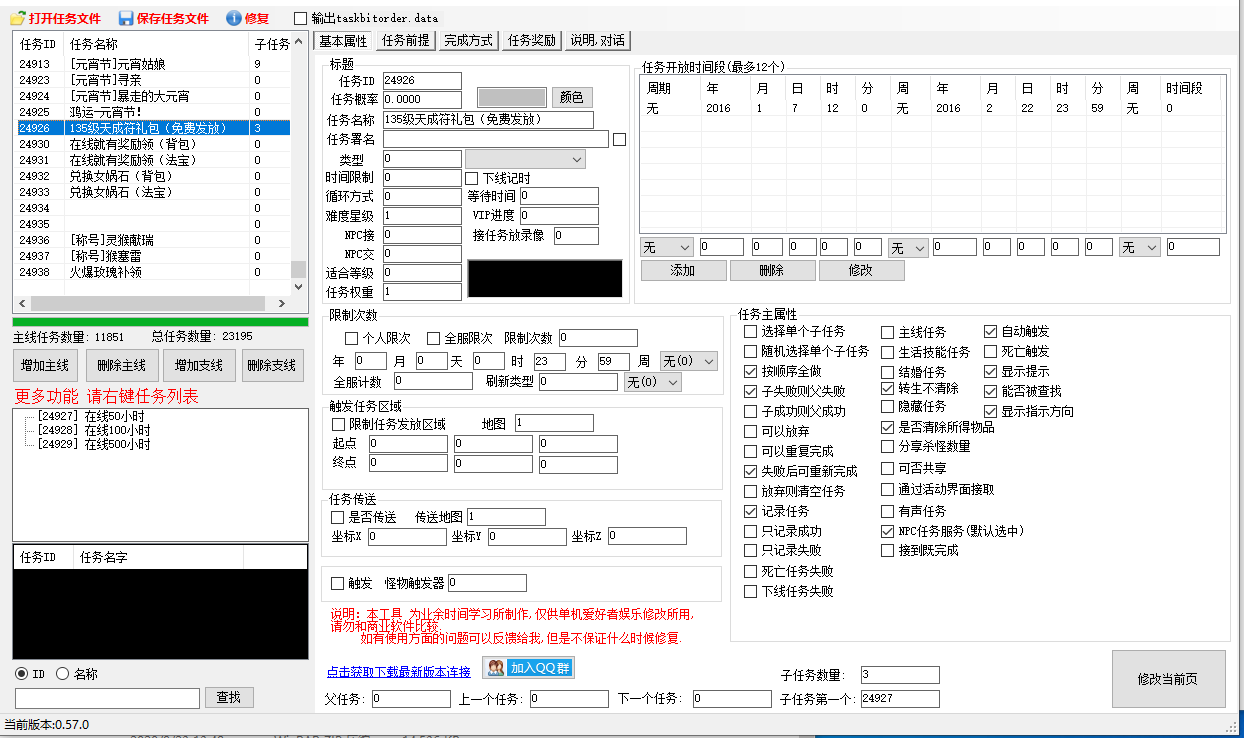Open the 周 无(0) dropdown in 限制次数

tap(689, 361)
